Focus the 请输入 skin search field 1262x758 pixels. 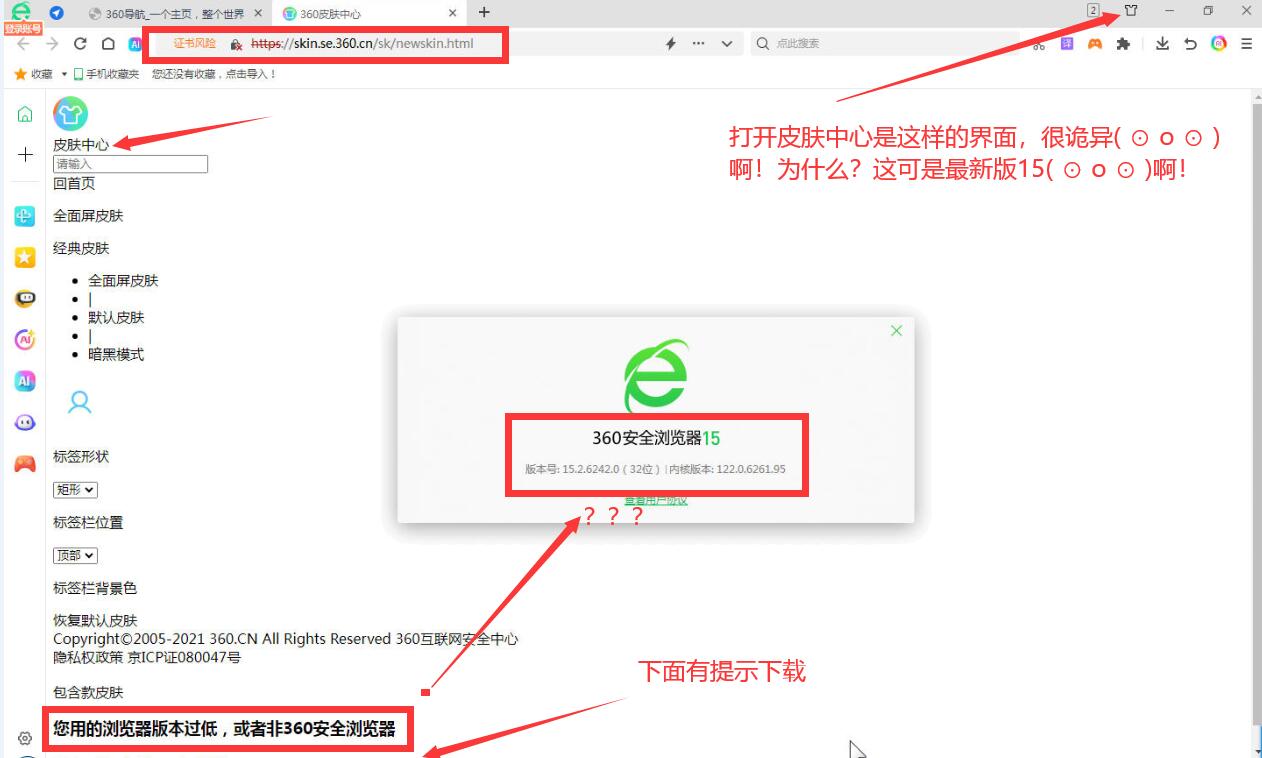coord(130,164)
